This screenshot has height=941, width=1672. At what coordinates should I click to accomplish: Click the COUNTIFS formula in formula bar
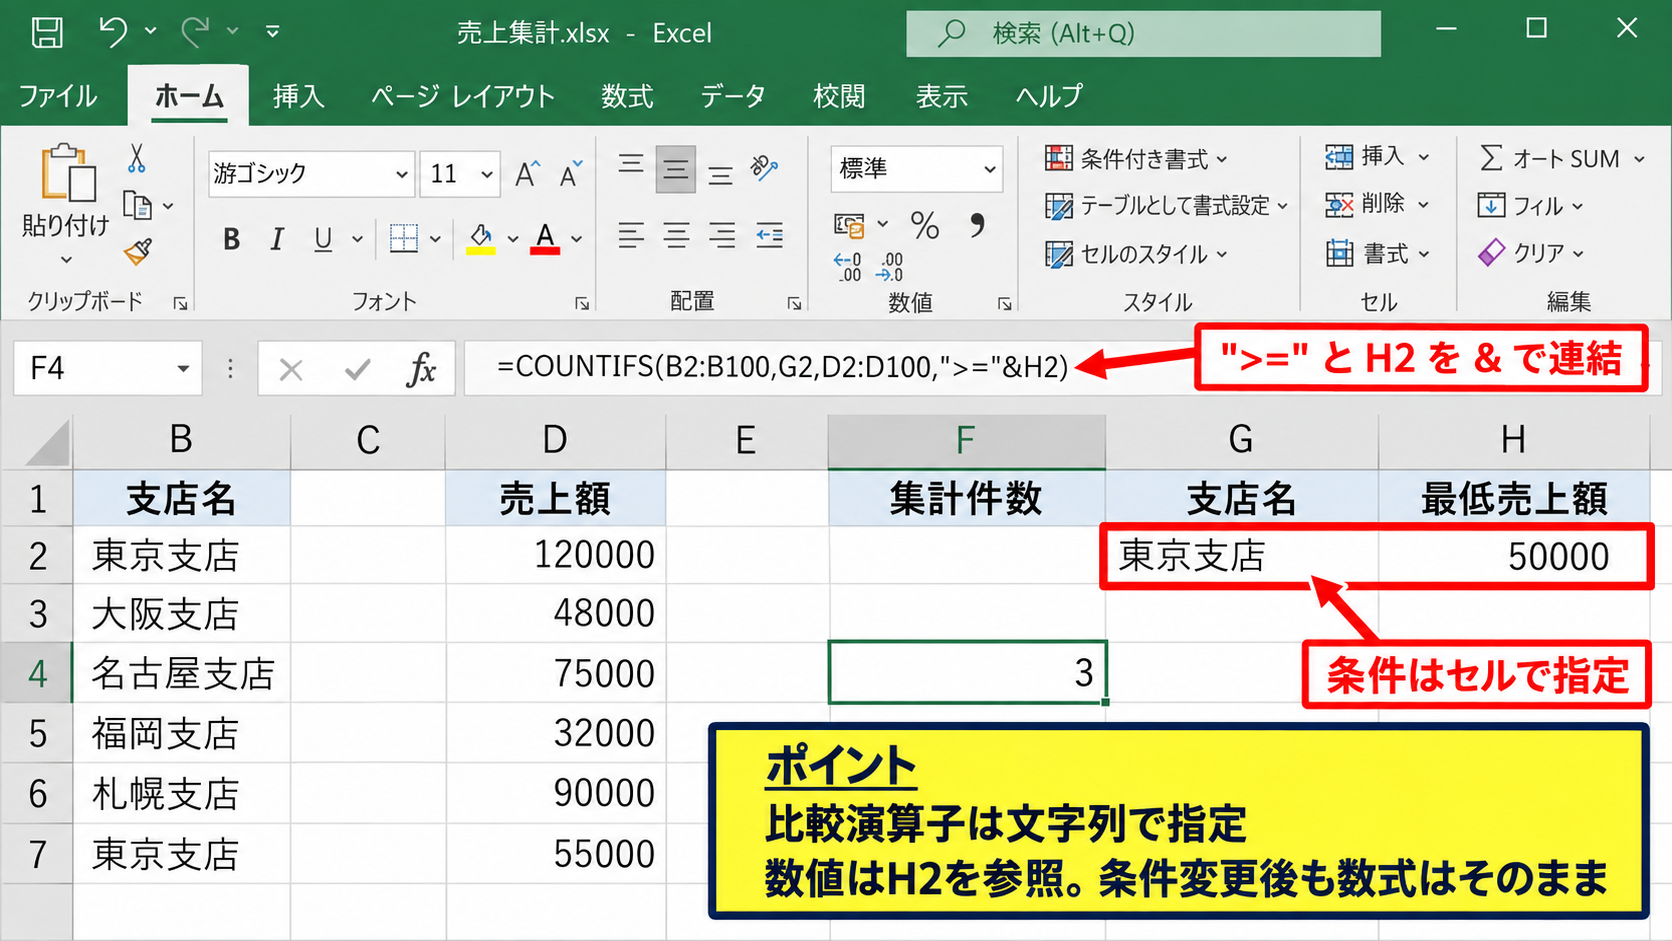(x=782, y=367)
